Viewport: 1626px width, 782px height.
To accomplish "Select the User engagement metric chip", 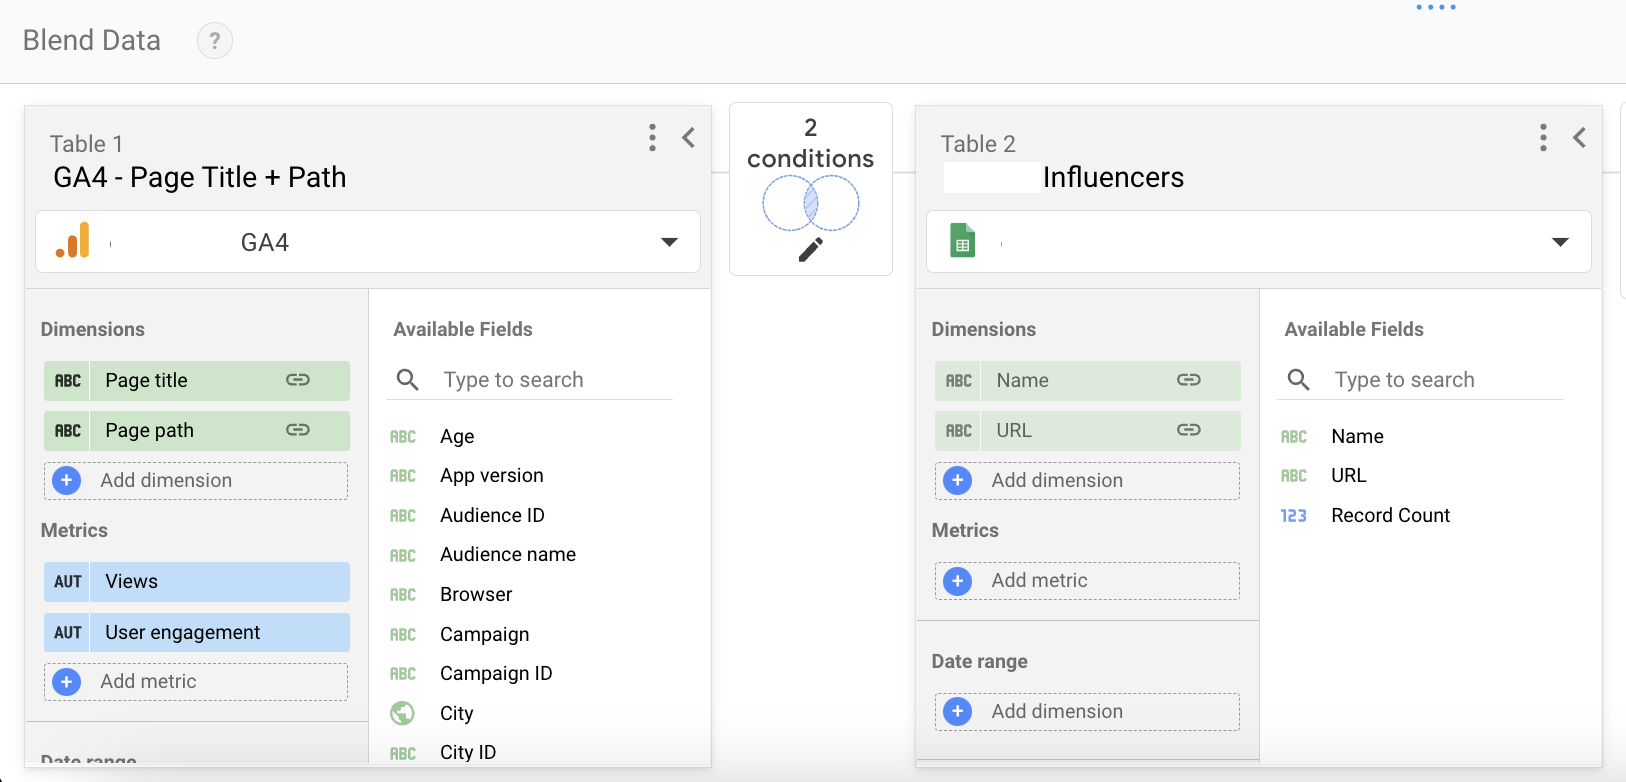I will pyautogui.click(x=197, y=633).
